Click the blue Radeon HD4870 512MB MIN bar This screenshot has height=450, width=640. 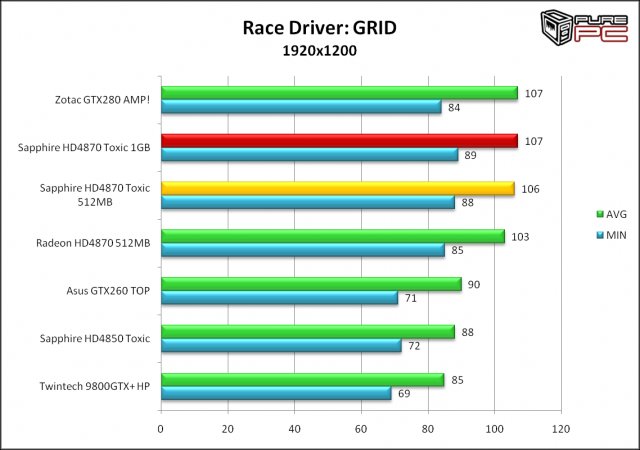pos(303,250)
